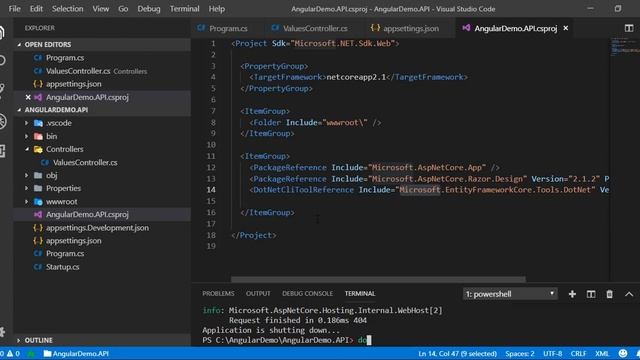Click the AngularDemo.API folder in the status bar
The height and width of the screenshot is (360, 640).
(76, 353)
